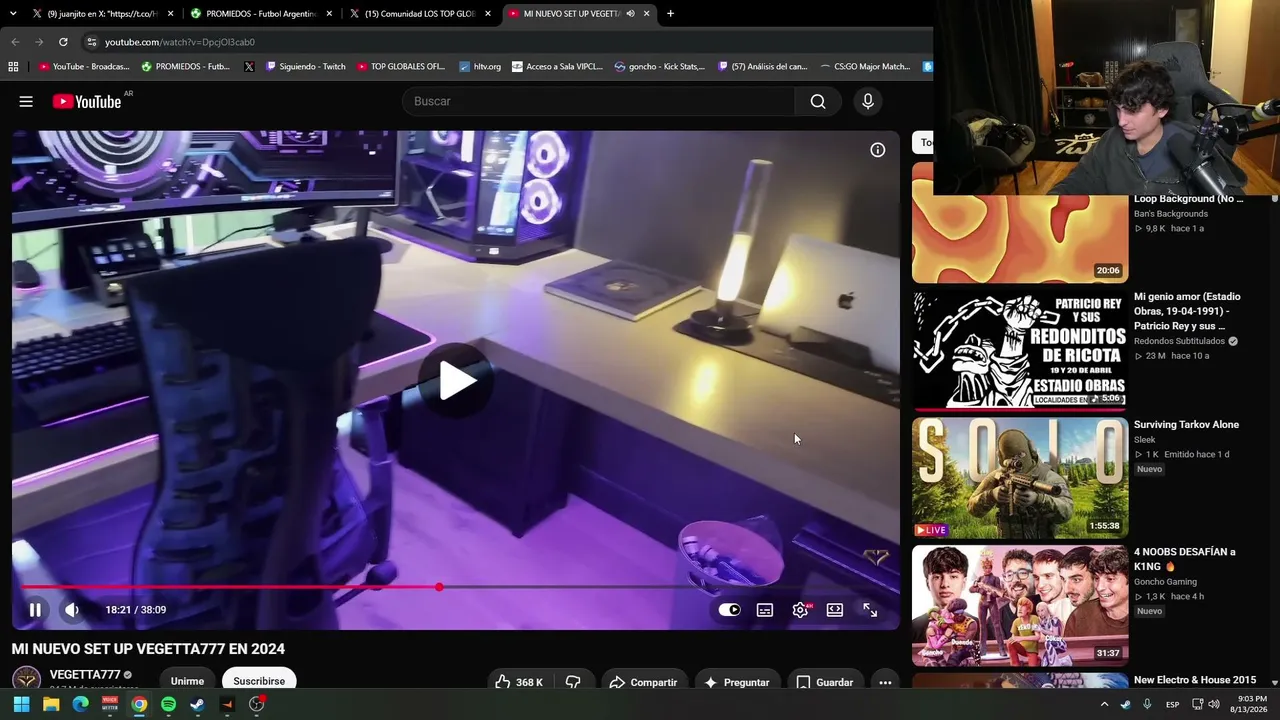Open the Goncho Gaming channel link
This screenshot has height=720, width=1280.
coord(1165,582)
